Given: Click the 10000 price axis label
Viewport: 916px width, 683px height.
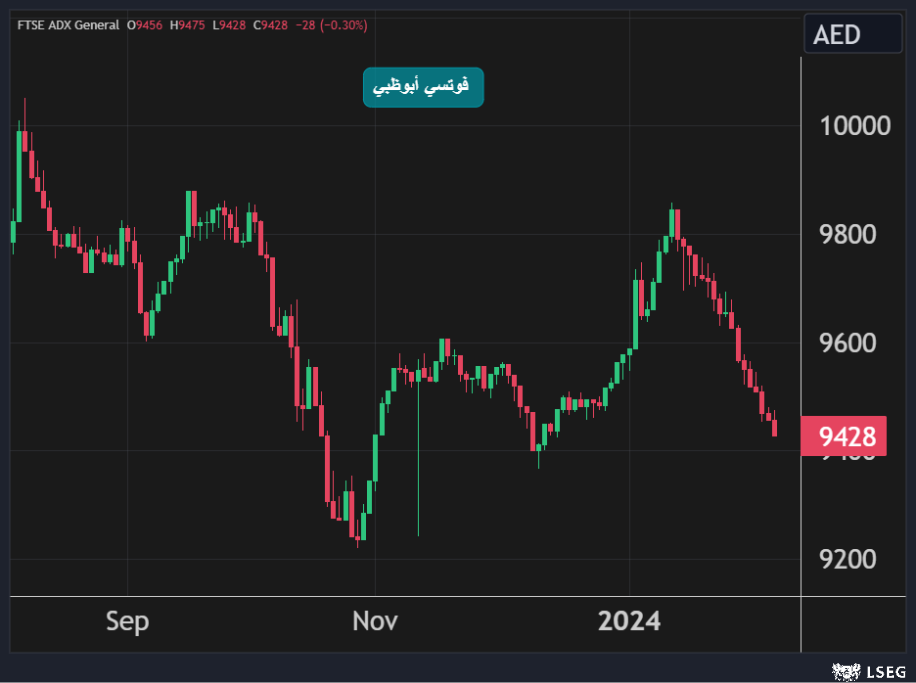Looking at the screenshot, I should pyautogui.click(x=855, y=126).
